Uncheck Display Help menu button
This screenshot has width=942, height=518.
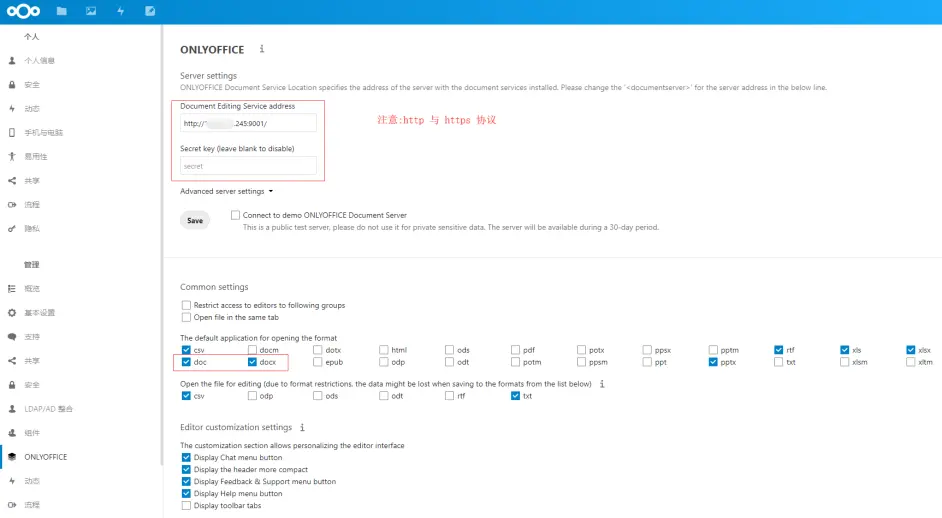click(186, 493)
